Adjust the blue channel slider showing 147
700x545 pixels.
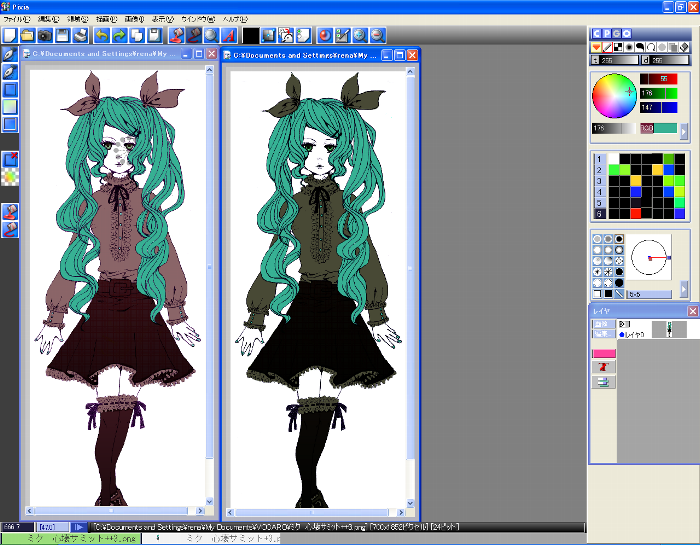tap(658, 107)
